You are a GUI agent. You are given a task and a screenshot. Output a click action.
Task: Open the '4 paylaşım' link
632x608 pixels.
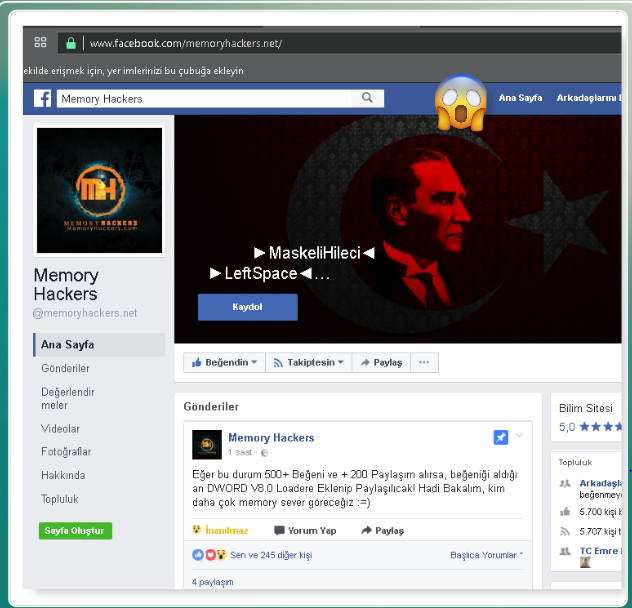click(212, 582)
